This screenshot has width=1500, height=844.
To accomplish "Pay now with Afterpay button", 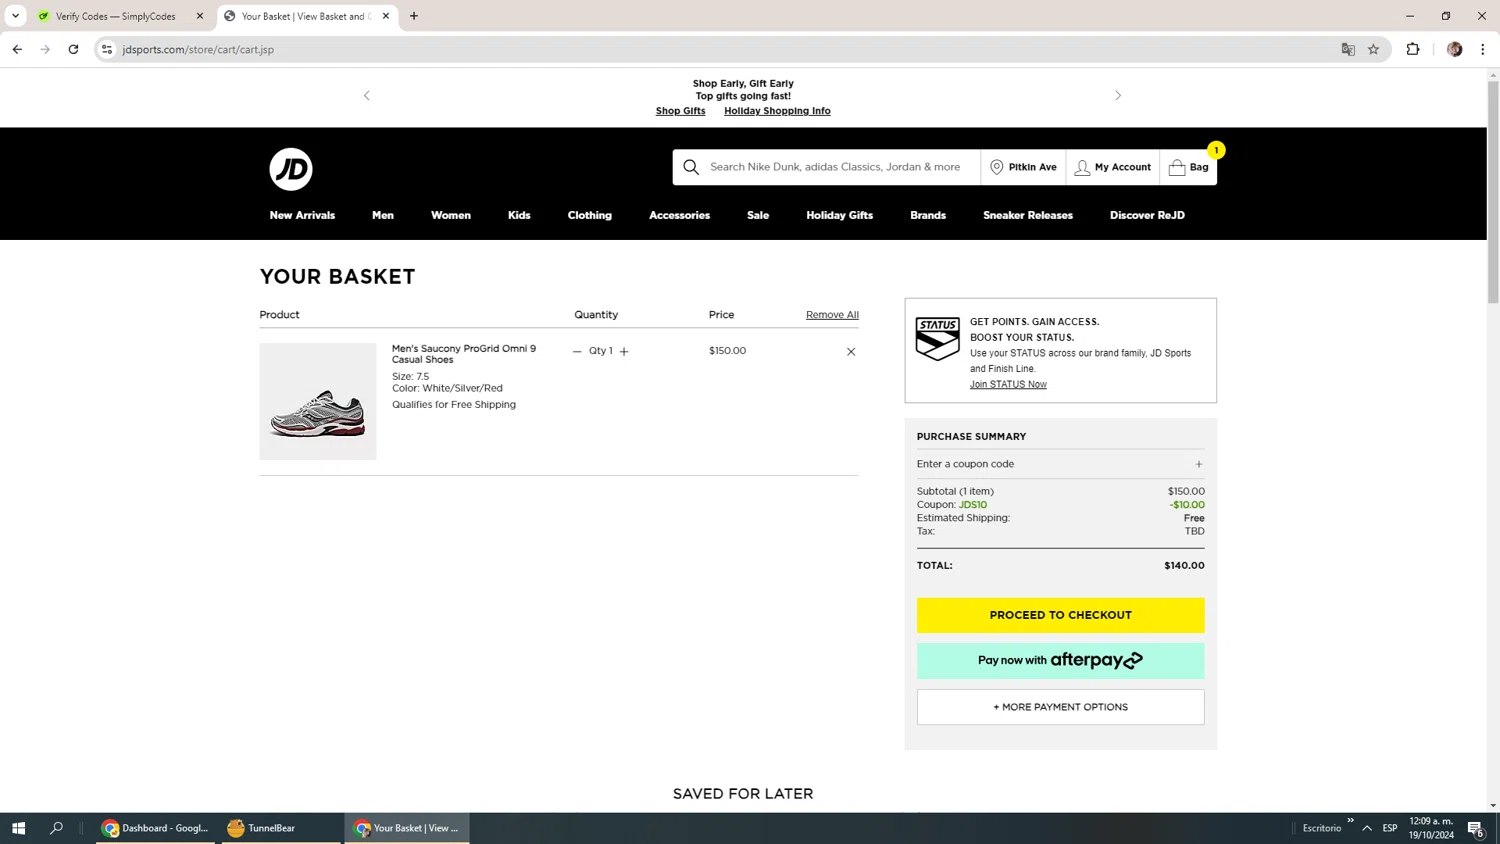I will point(1060,661).
